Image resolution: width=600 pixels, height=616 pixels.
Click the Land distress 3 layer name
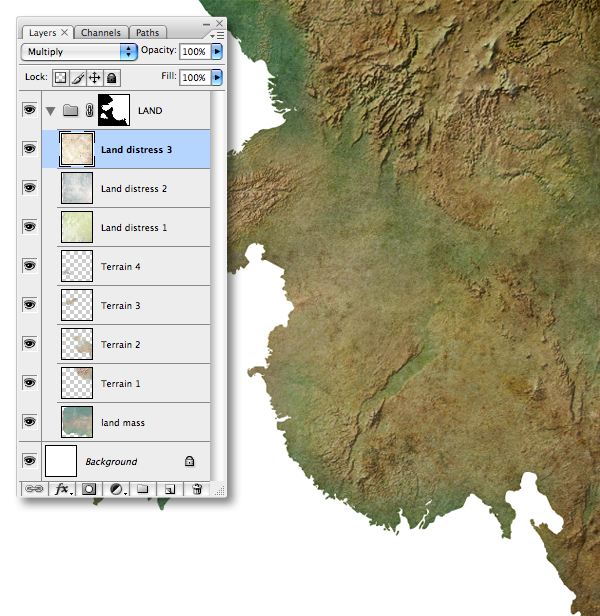click(136, 150)
